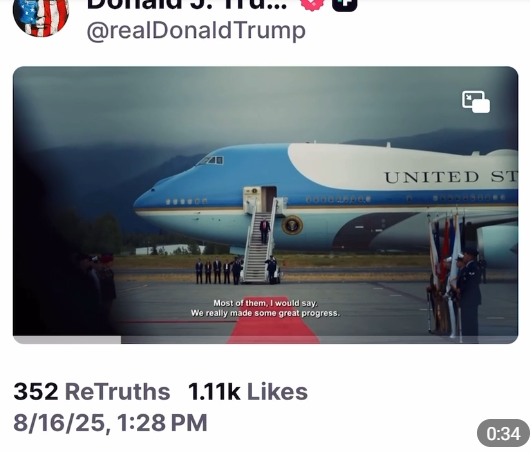The image size is (530, 460).
Task: Tap the black plus badge icon
Action: (344, 5)
